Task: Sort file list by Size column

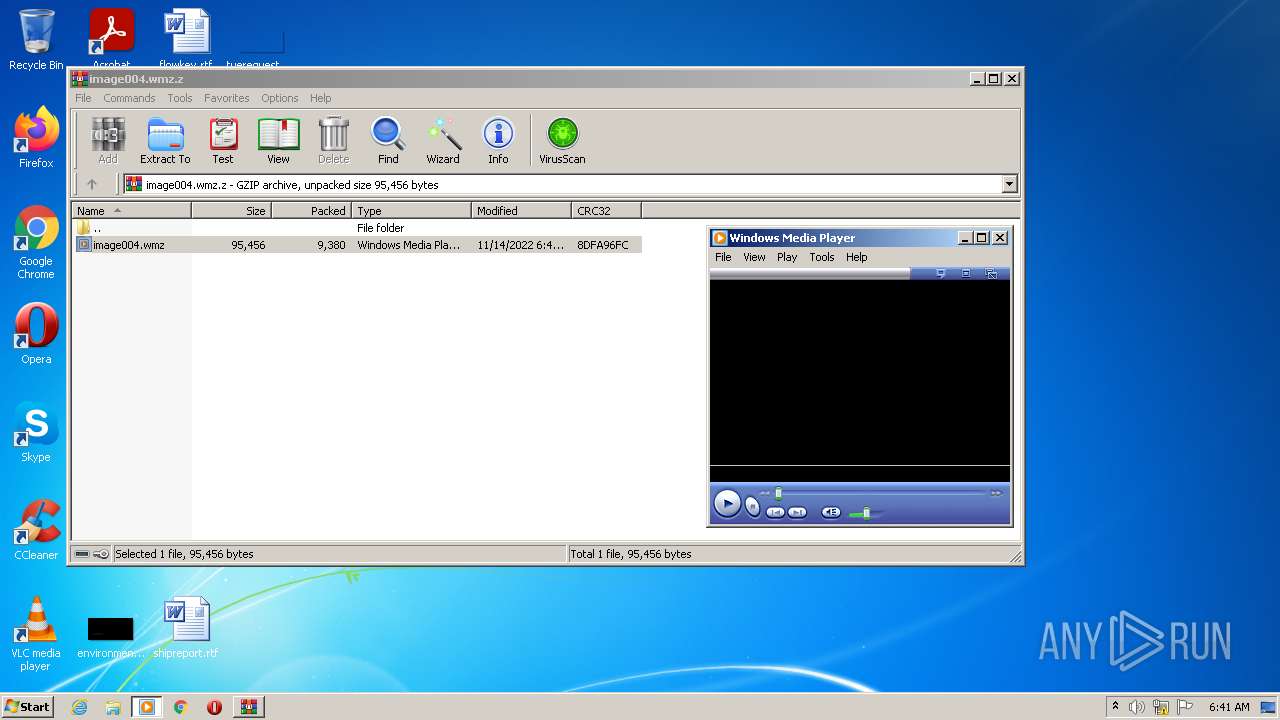Action: point(231,211)
